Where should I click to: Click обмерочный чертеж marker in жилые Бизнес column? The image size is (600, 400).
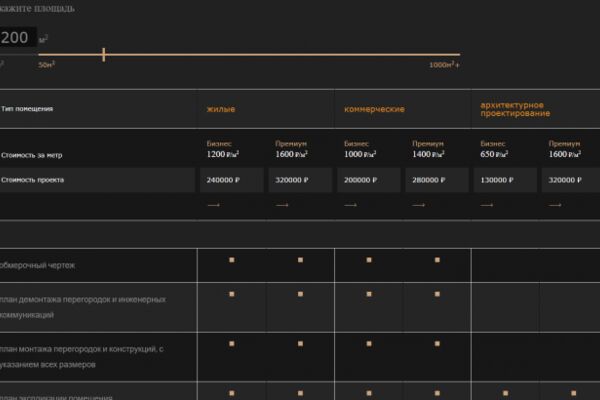click(232, 260)
